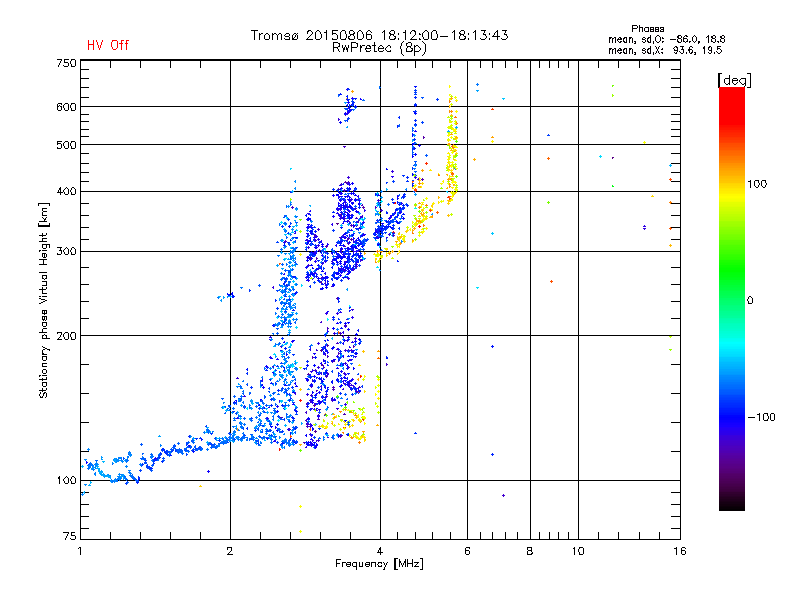The width and height of the screenshot is (800, 600).
Task: Select the plot title 'Tromsø 20150806 18:12:00-18:13:43'
Action: coord(379,35)
